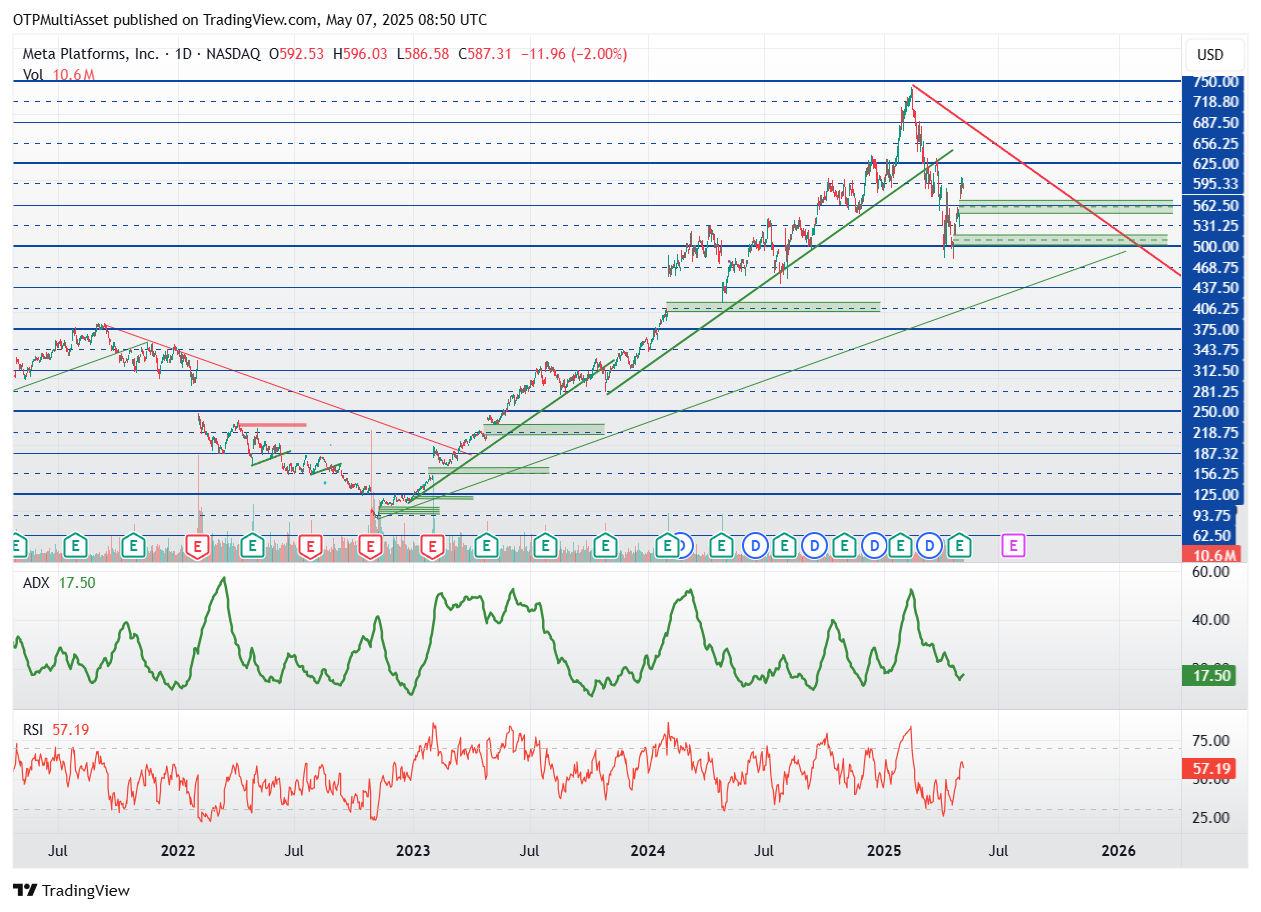Click the green ADX 17.50 value tag
Viewport: 1261px width, 912px height.
1212,676
